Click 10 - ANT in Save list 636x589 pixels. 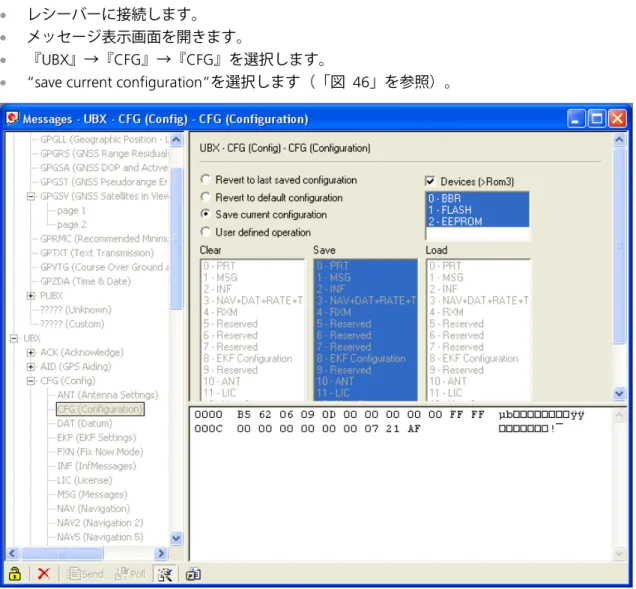click(365, 381)
